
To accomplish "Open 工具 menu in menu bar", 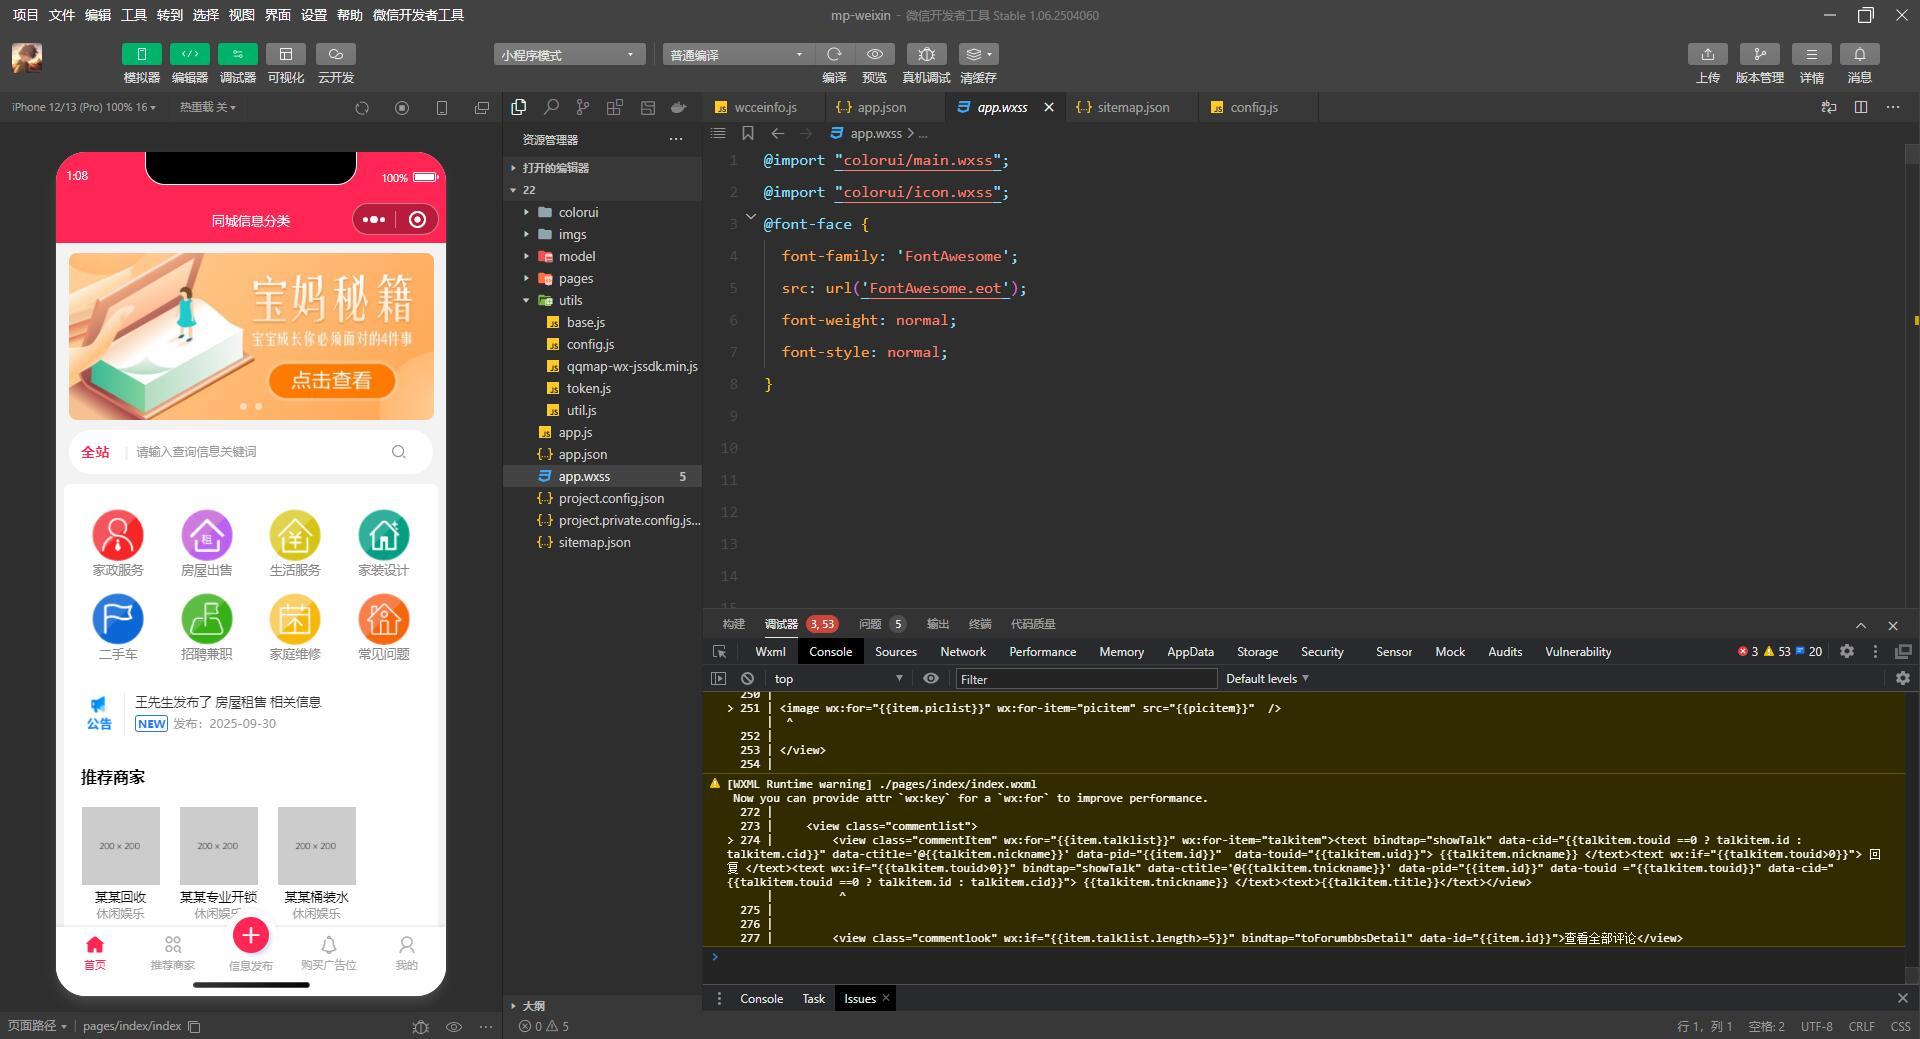I will click(134, 15).
